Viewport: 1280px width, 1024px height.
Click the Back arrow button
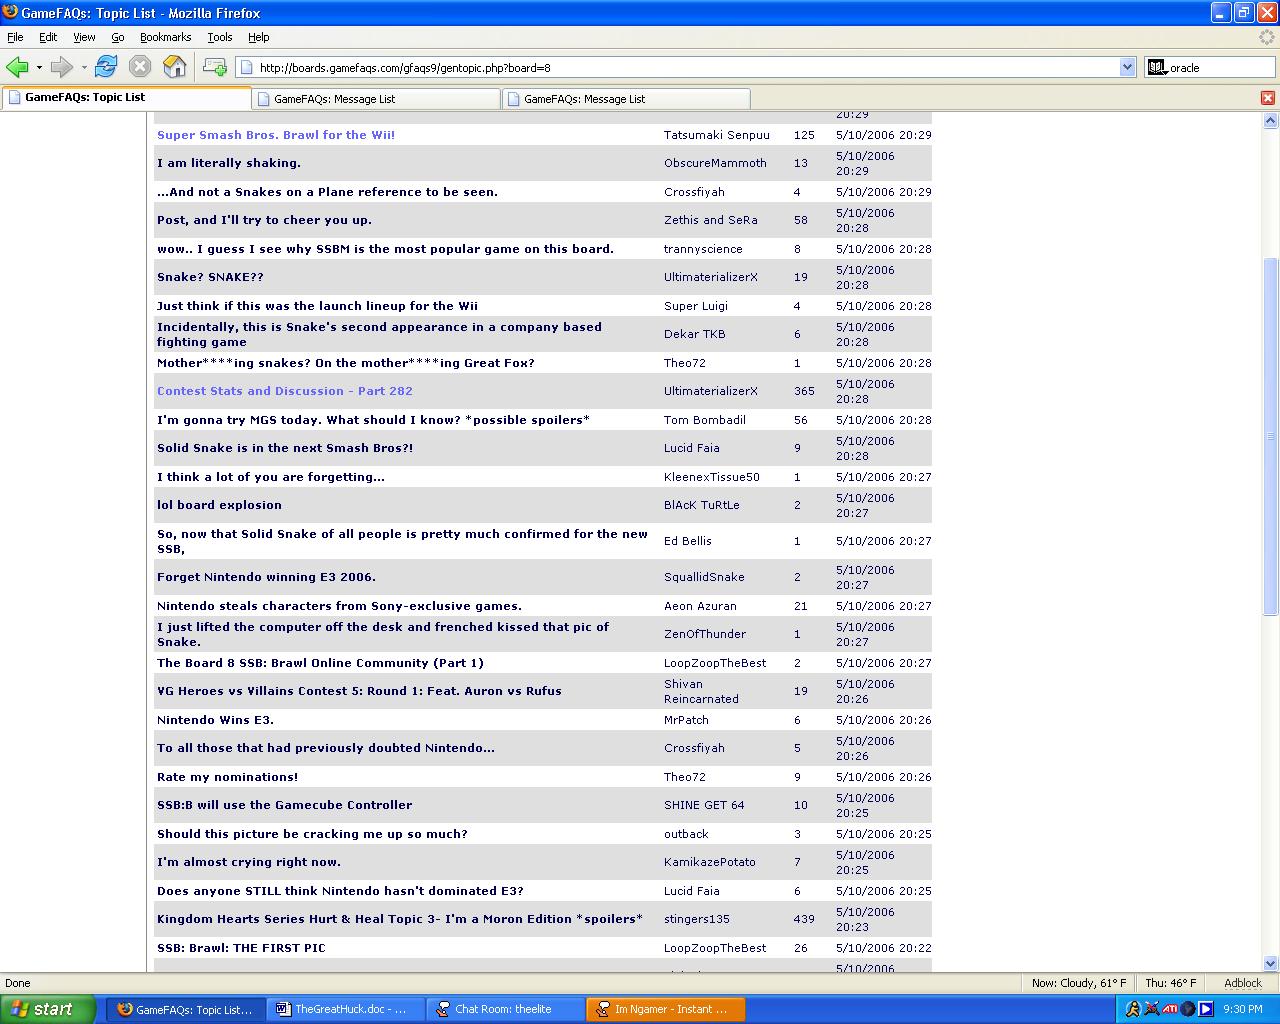click(17, 67)
